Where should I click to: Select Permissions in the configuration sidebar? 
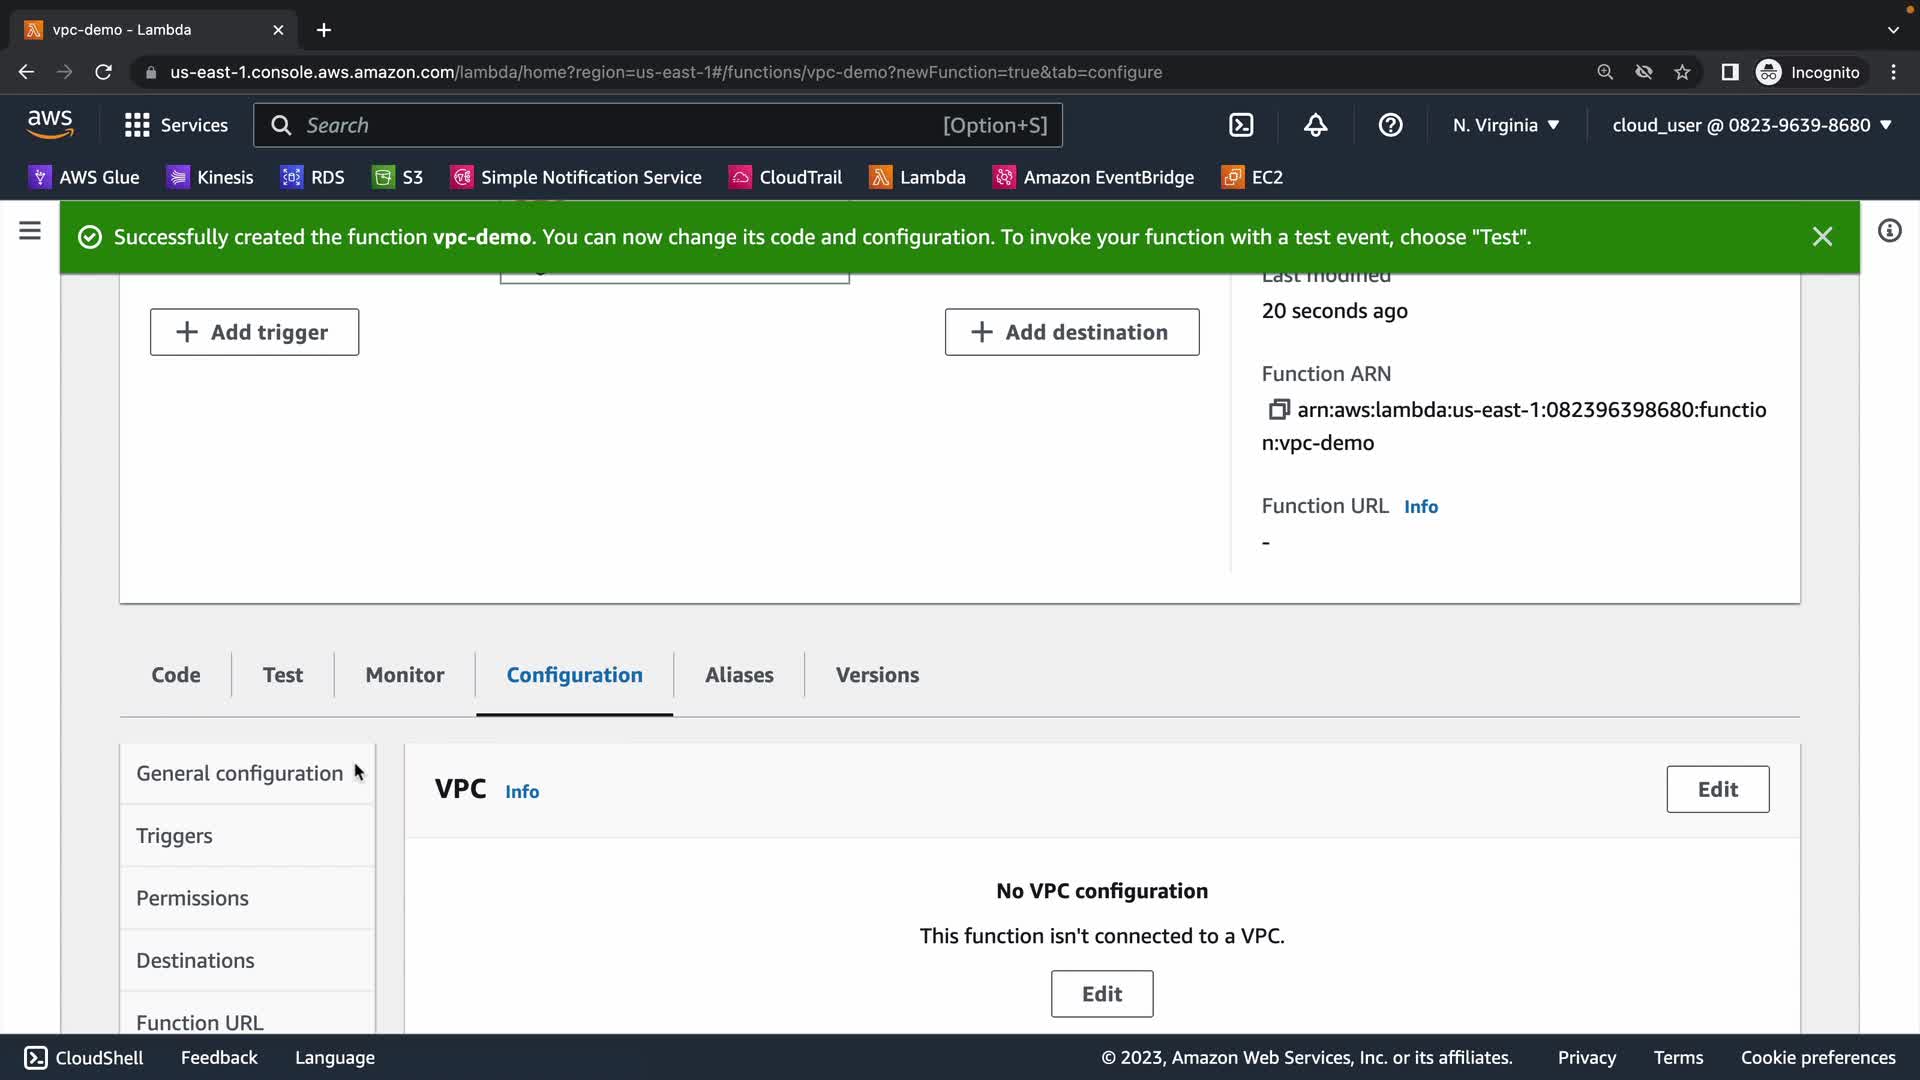192,898
